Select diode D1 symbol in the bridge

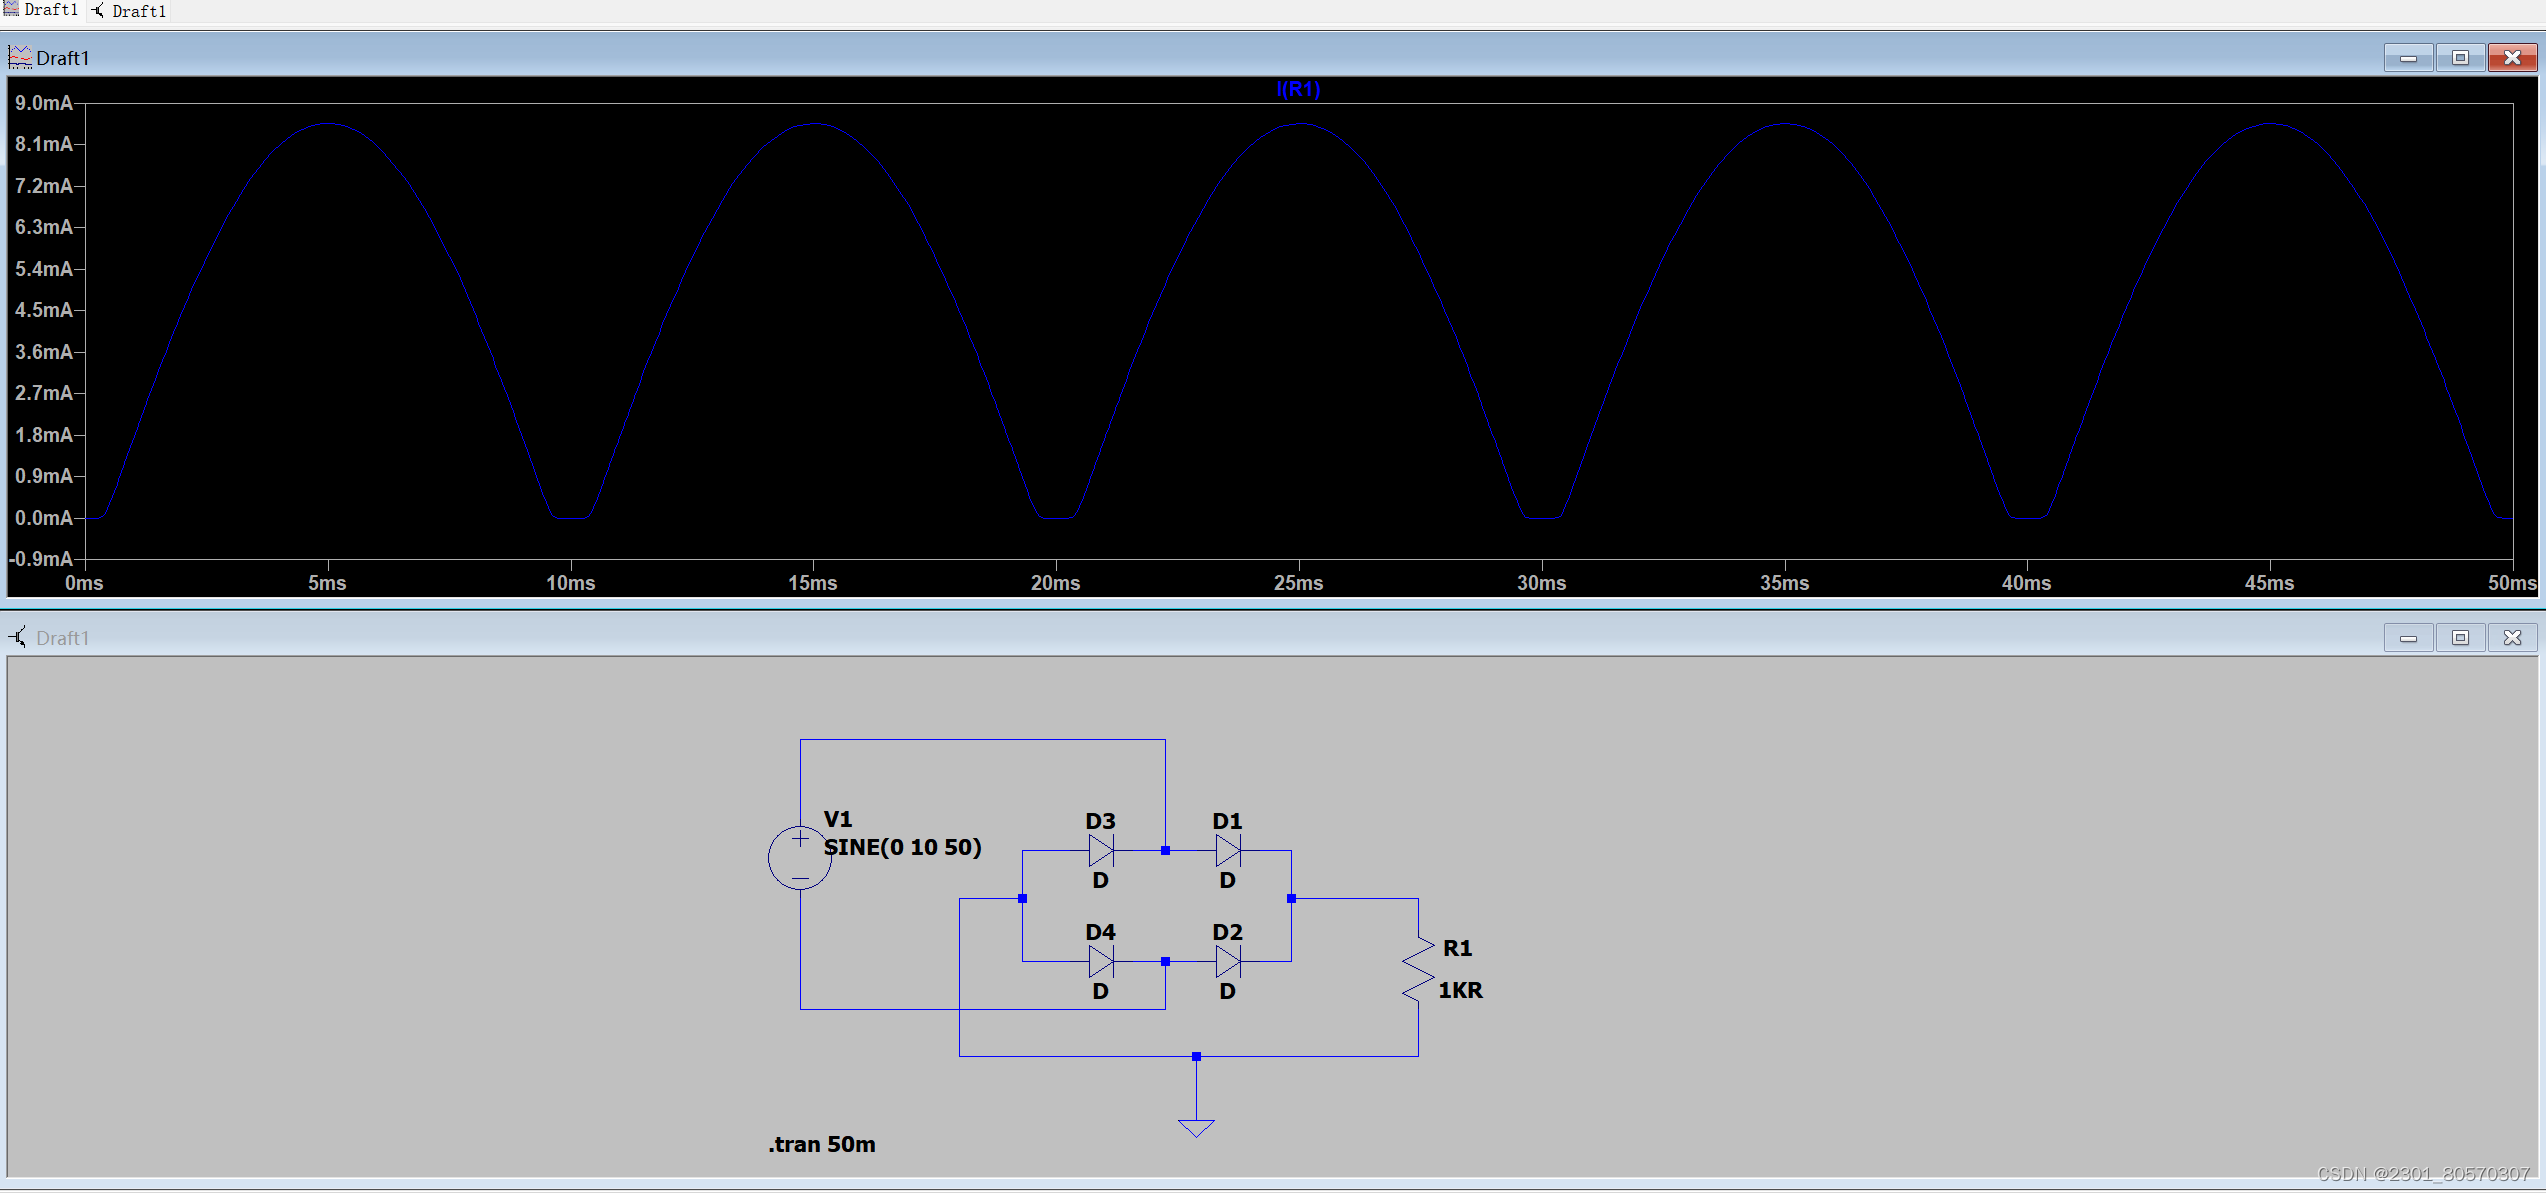point(1228,851)
